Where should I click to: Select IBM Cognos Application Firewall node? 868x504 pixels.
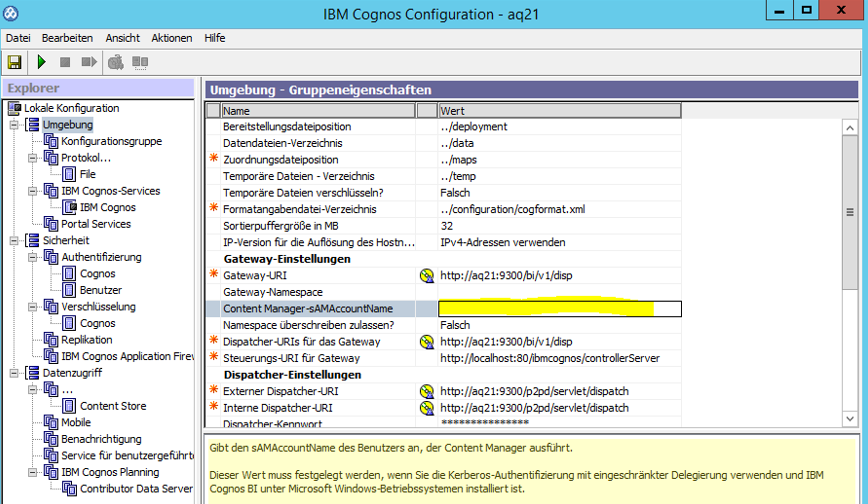tap(127, 356)
